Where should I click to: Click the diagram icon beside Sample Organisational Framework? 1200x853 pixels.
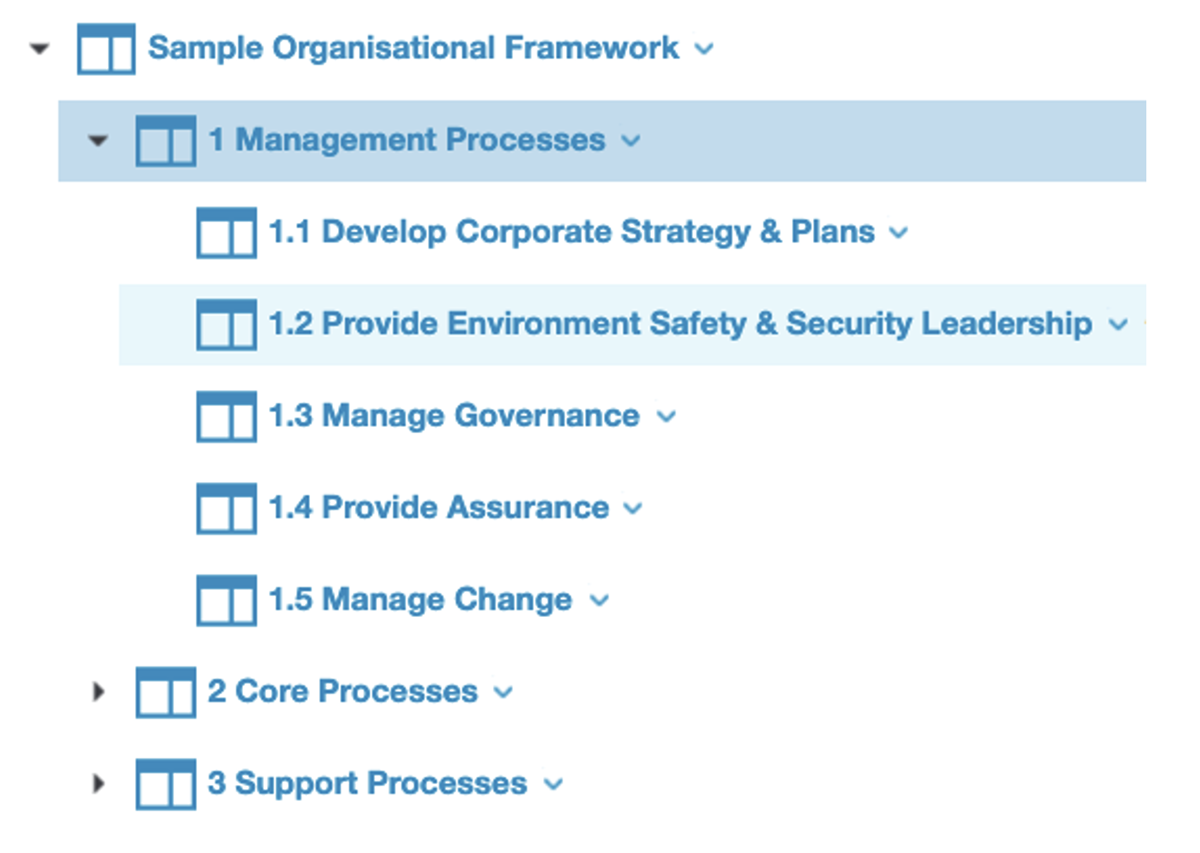pyautogui.click(x=105, y=48)
